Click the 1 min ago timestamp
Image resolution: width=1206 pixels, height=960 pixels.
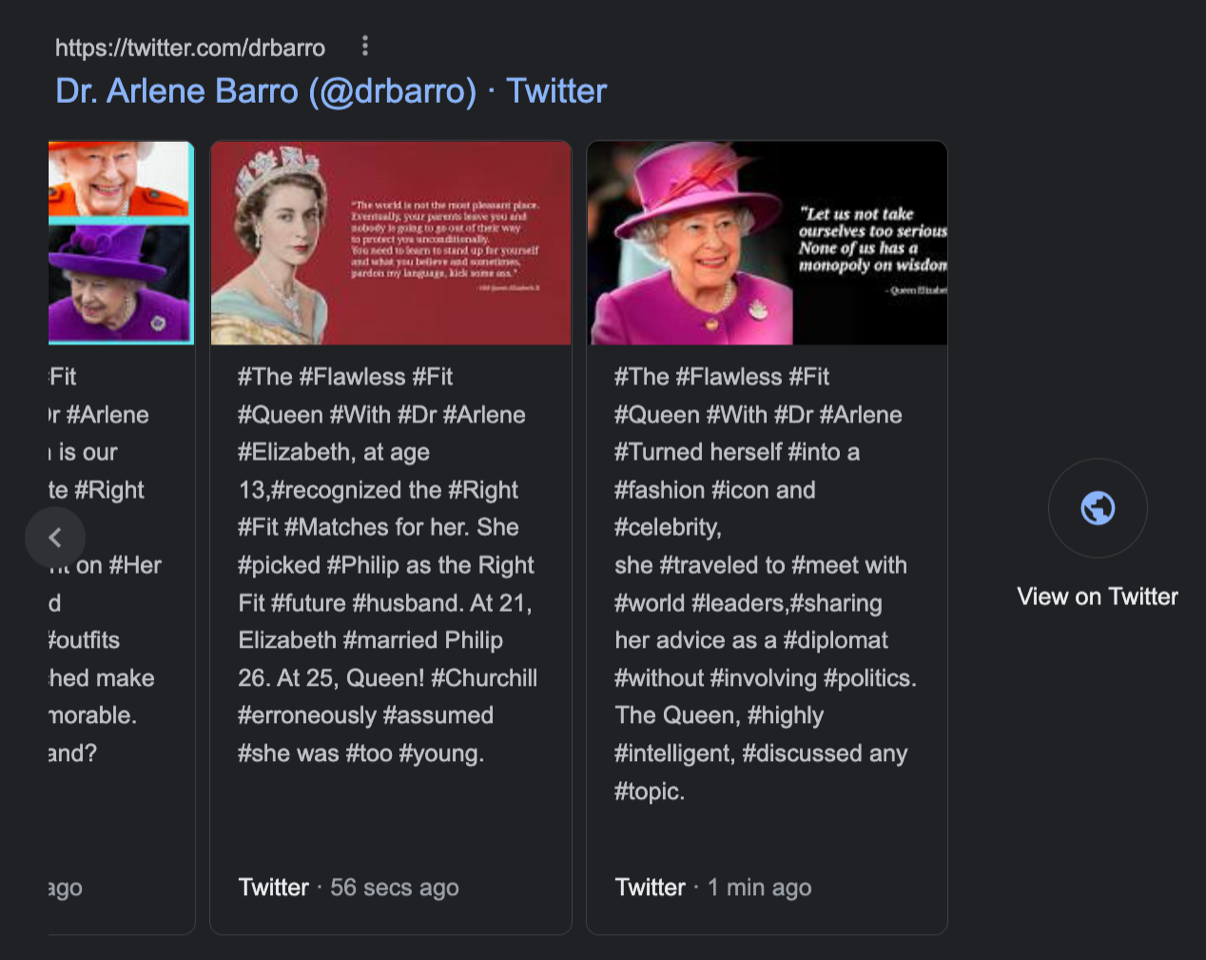[x=759, y=887]
